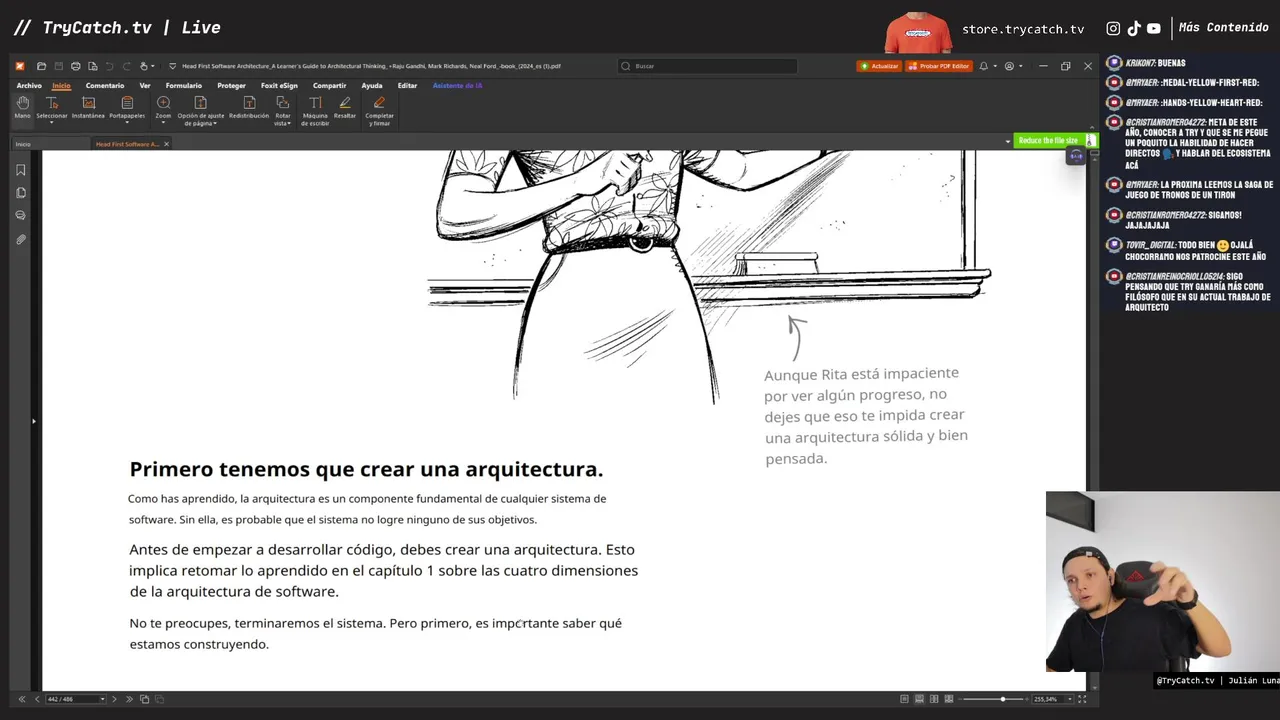Open the Formulario ribbon tab

(x=184, y=86)
